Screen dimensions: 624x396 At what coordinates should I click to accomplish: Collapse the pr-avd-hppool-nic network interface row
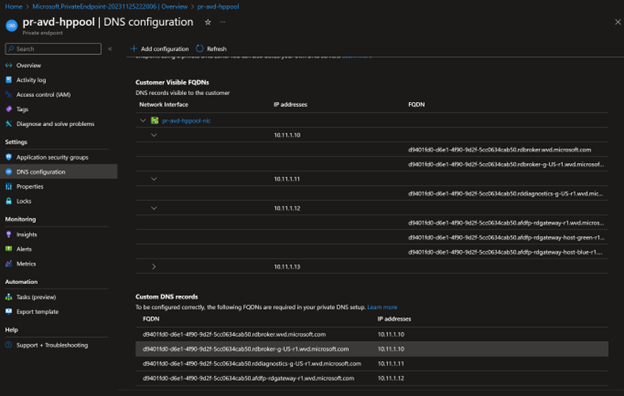click(x=143, y=121)
